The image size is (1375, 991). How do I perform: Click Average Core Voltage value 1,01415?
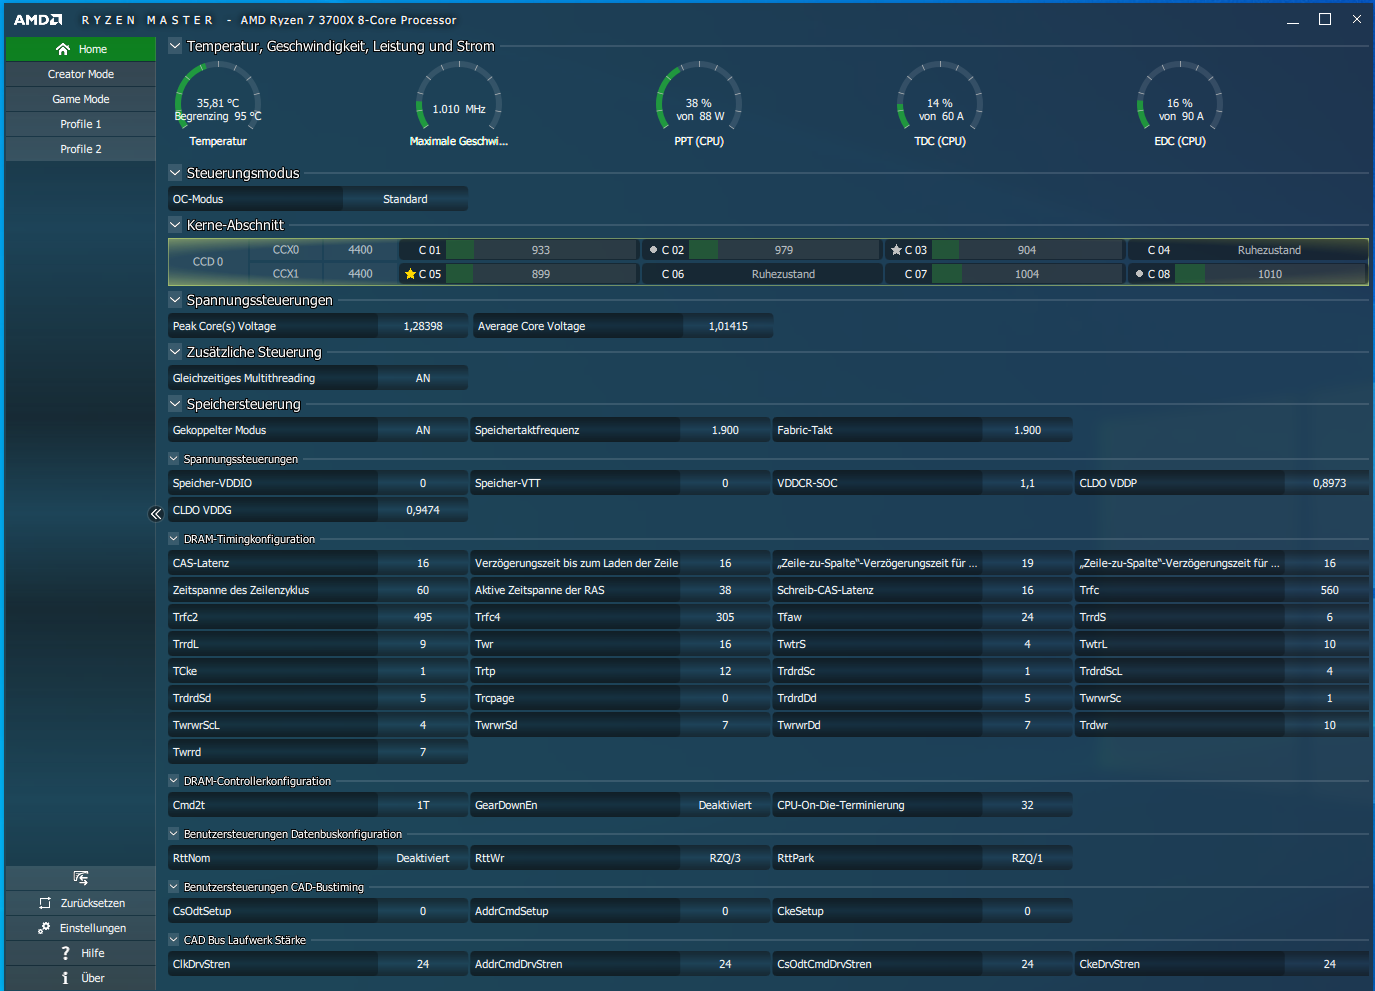[x=728, y=326]
